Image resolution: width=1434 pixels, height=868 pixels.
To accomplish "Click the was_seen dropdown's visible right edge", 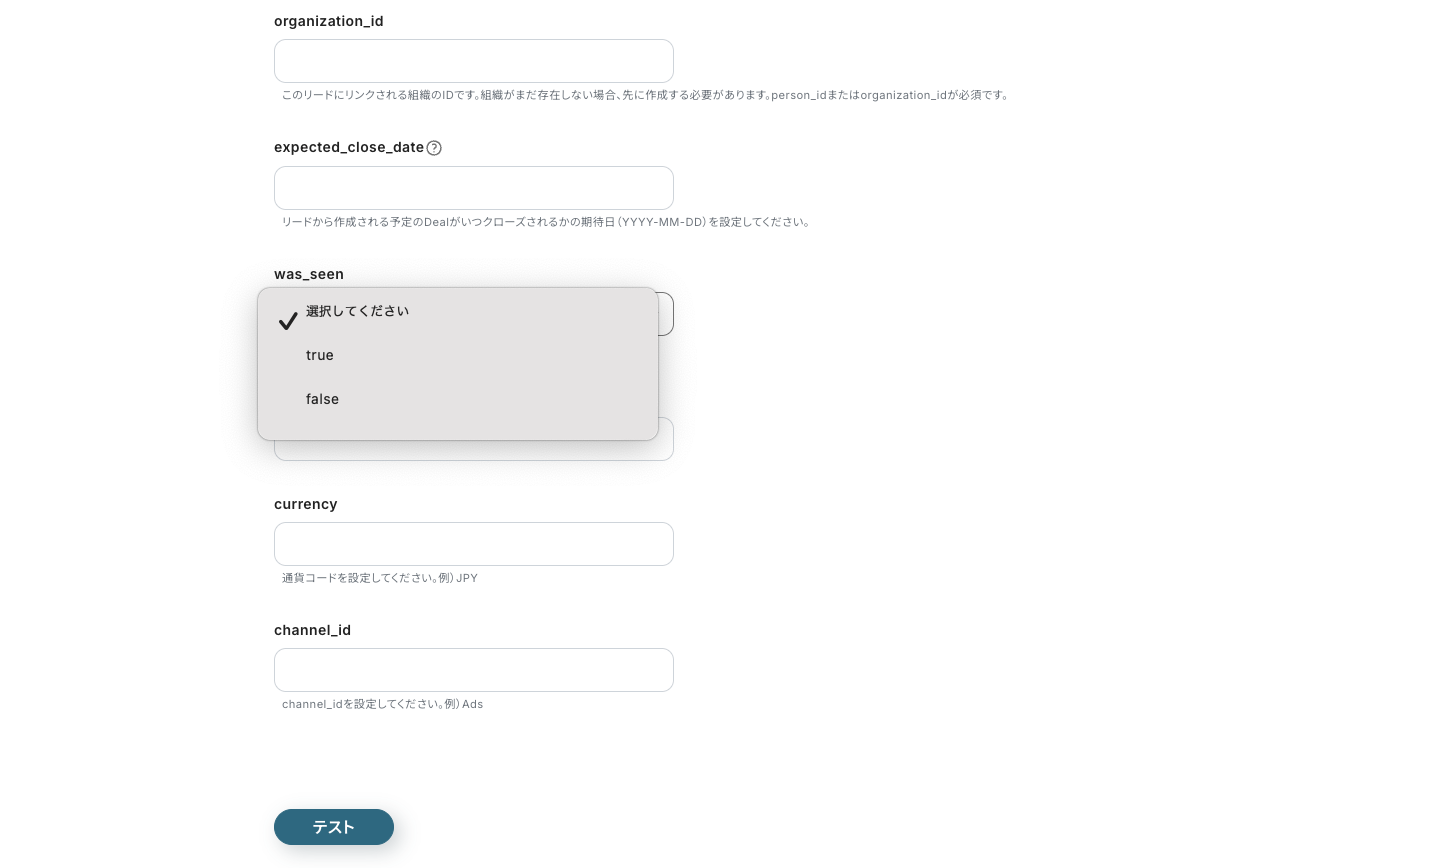I will click(x=666, y=314).
